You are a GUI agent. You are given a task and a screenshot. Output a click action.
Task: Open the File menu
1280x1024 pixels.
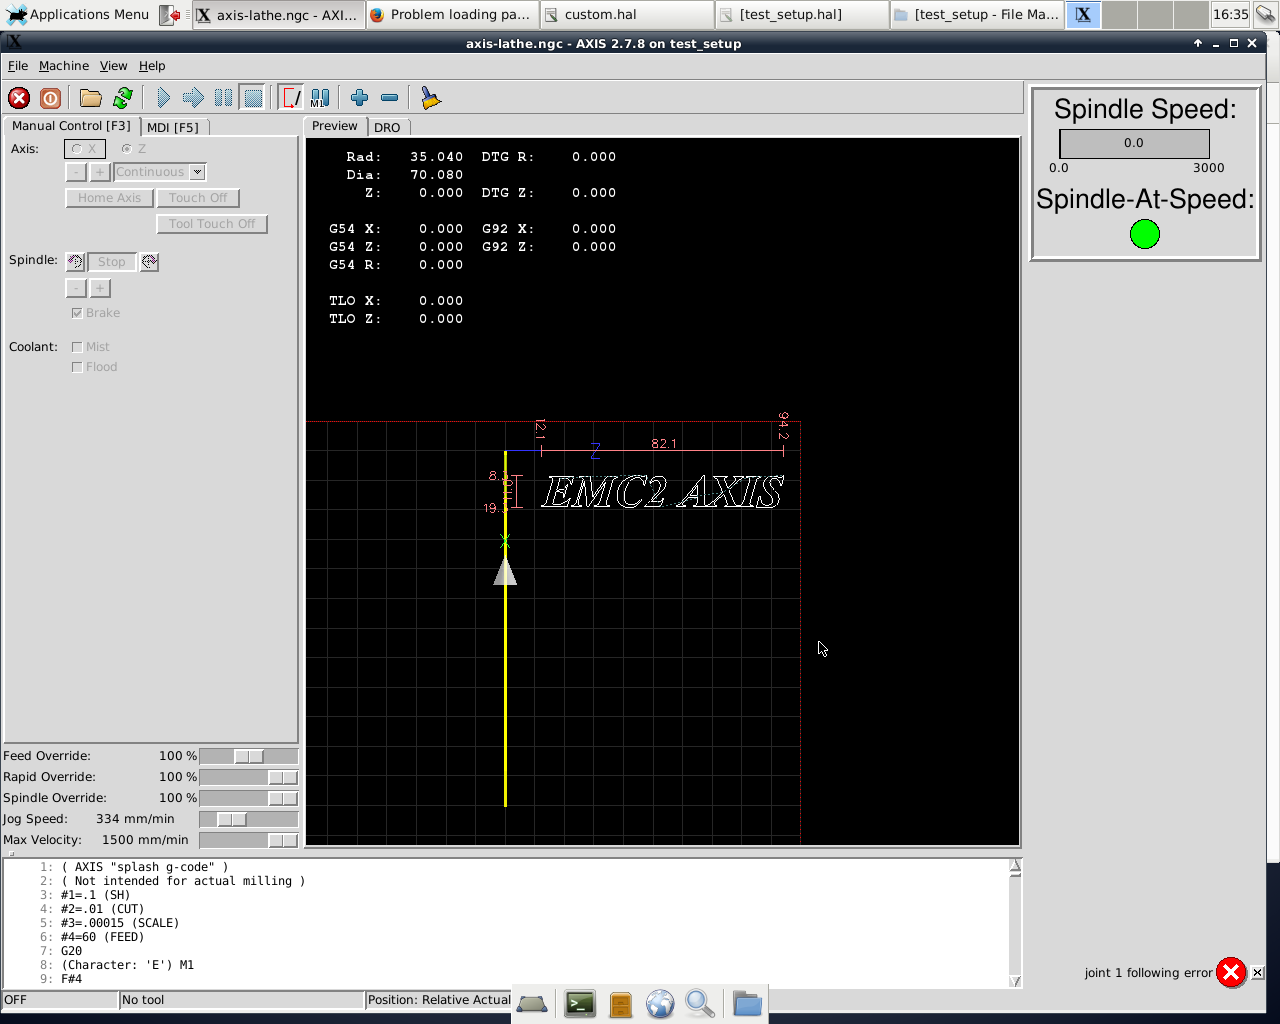pyautogui.click(x=18, y=66)
